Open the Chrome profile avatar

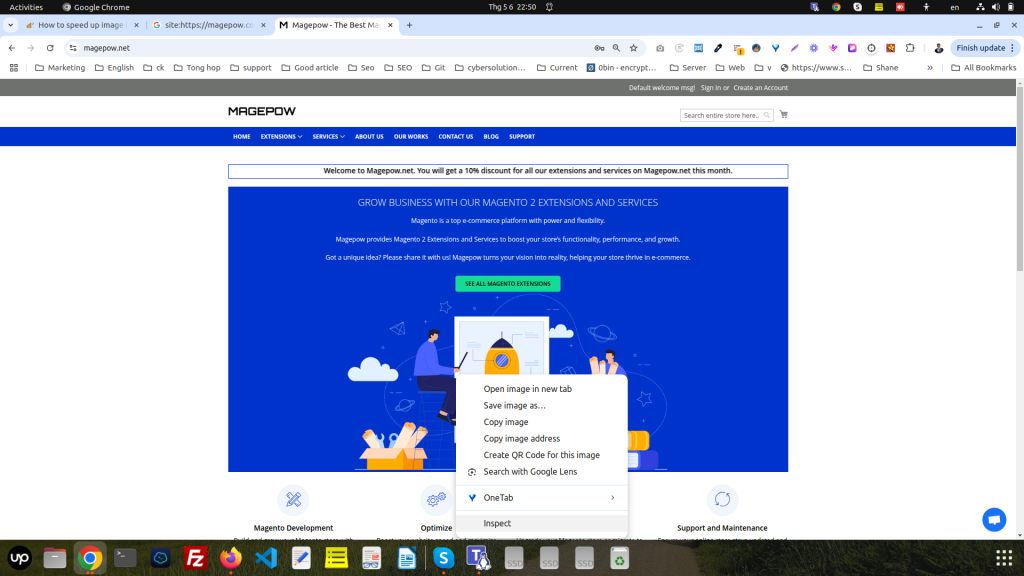pos(938,48)
